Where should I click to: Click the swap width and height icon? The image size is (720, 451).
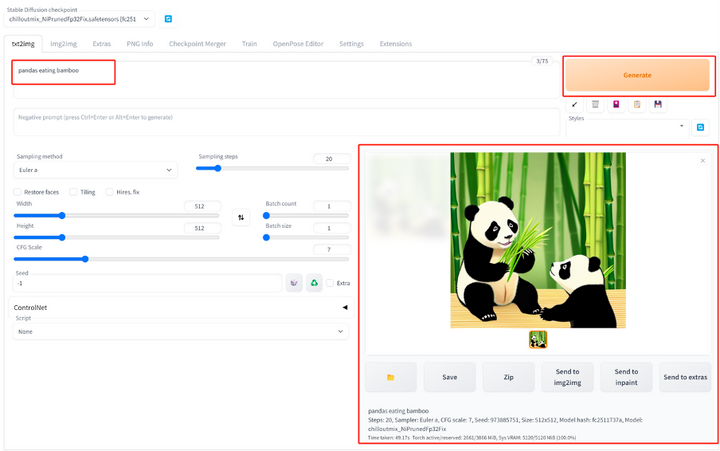point(241,217)
